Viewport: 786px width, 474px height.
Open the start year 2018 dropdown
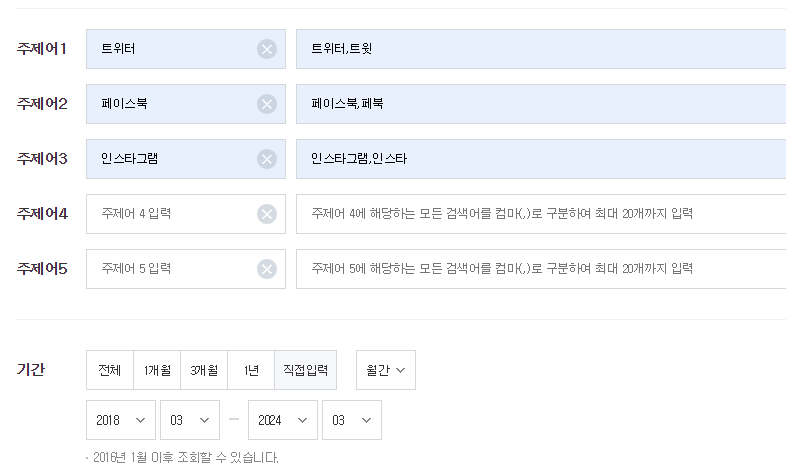(120, 420)
